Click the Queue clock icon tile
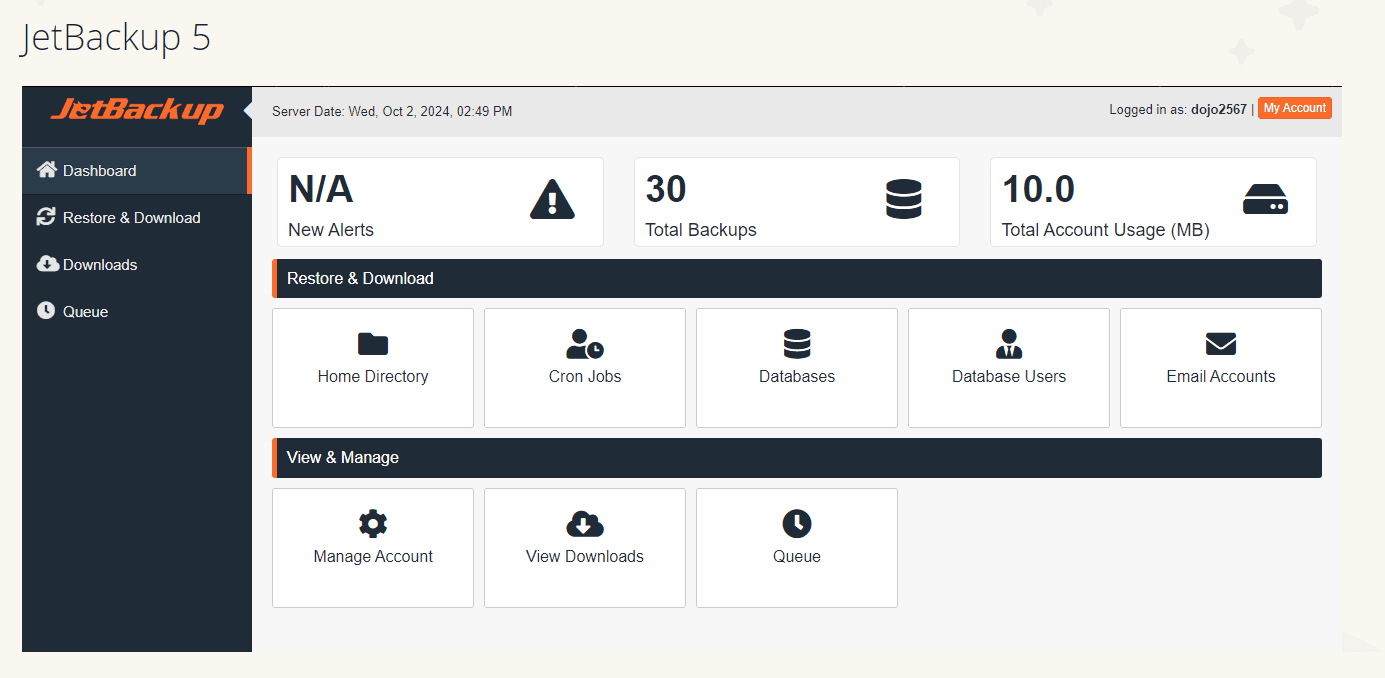This screenshot has width=1385, height=678. [796, 523]
